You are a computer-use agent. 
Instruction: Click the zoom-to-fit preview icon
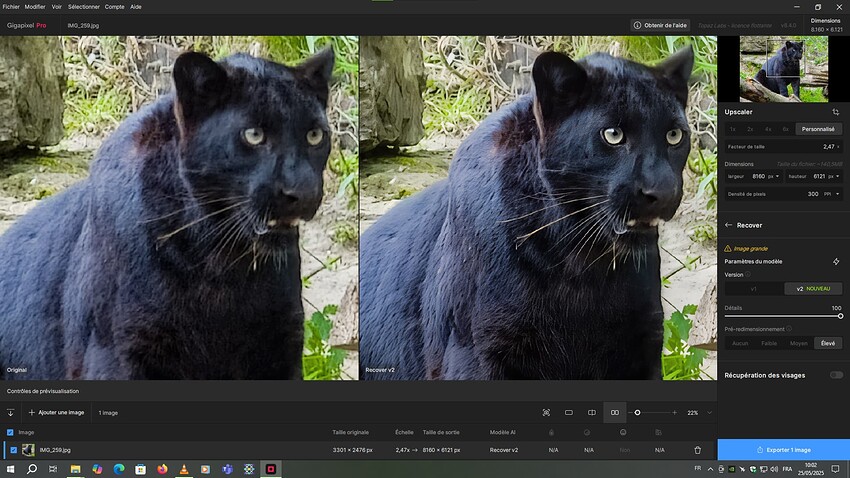tap(546, 412)
